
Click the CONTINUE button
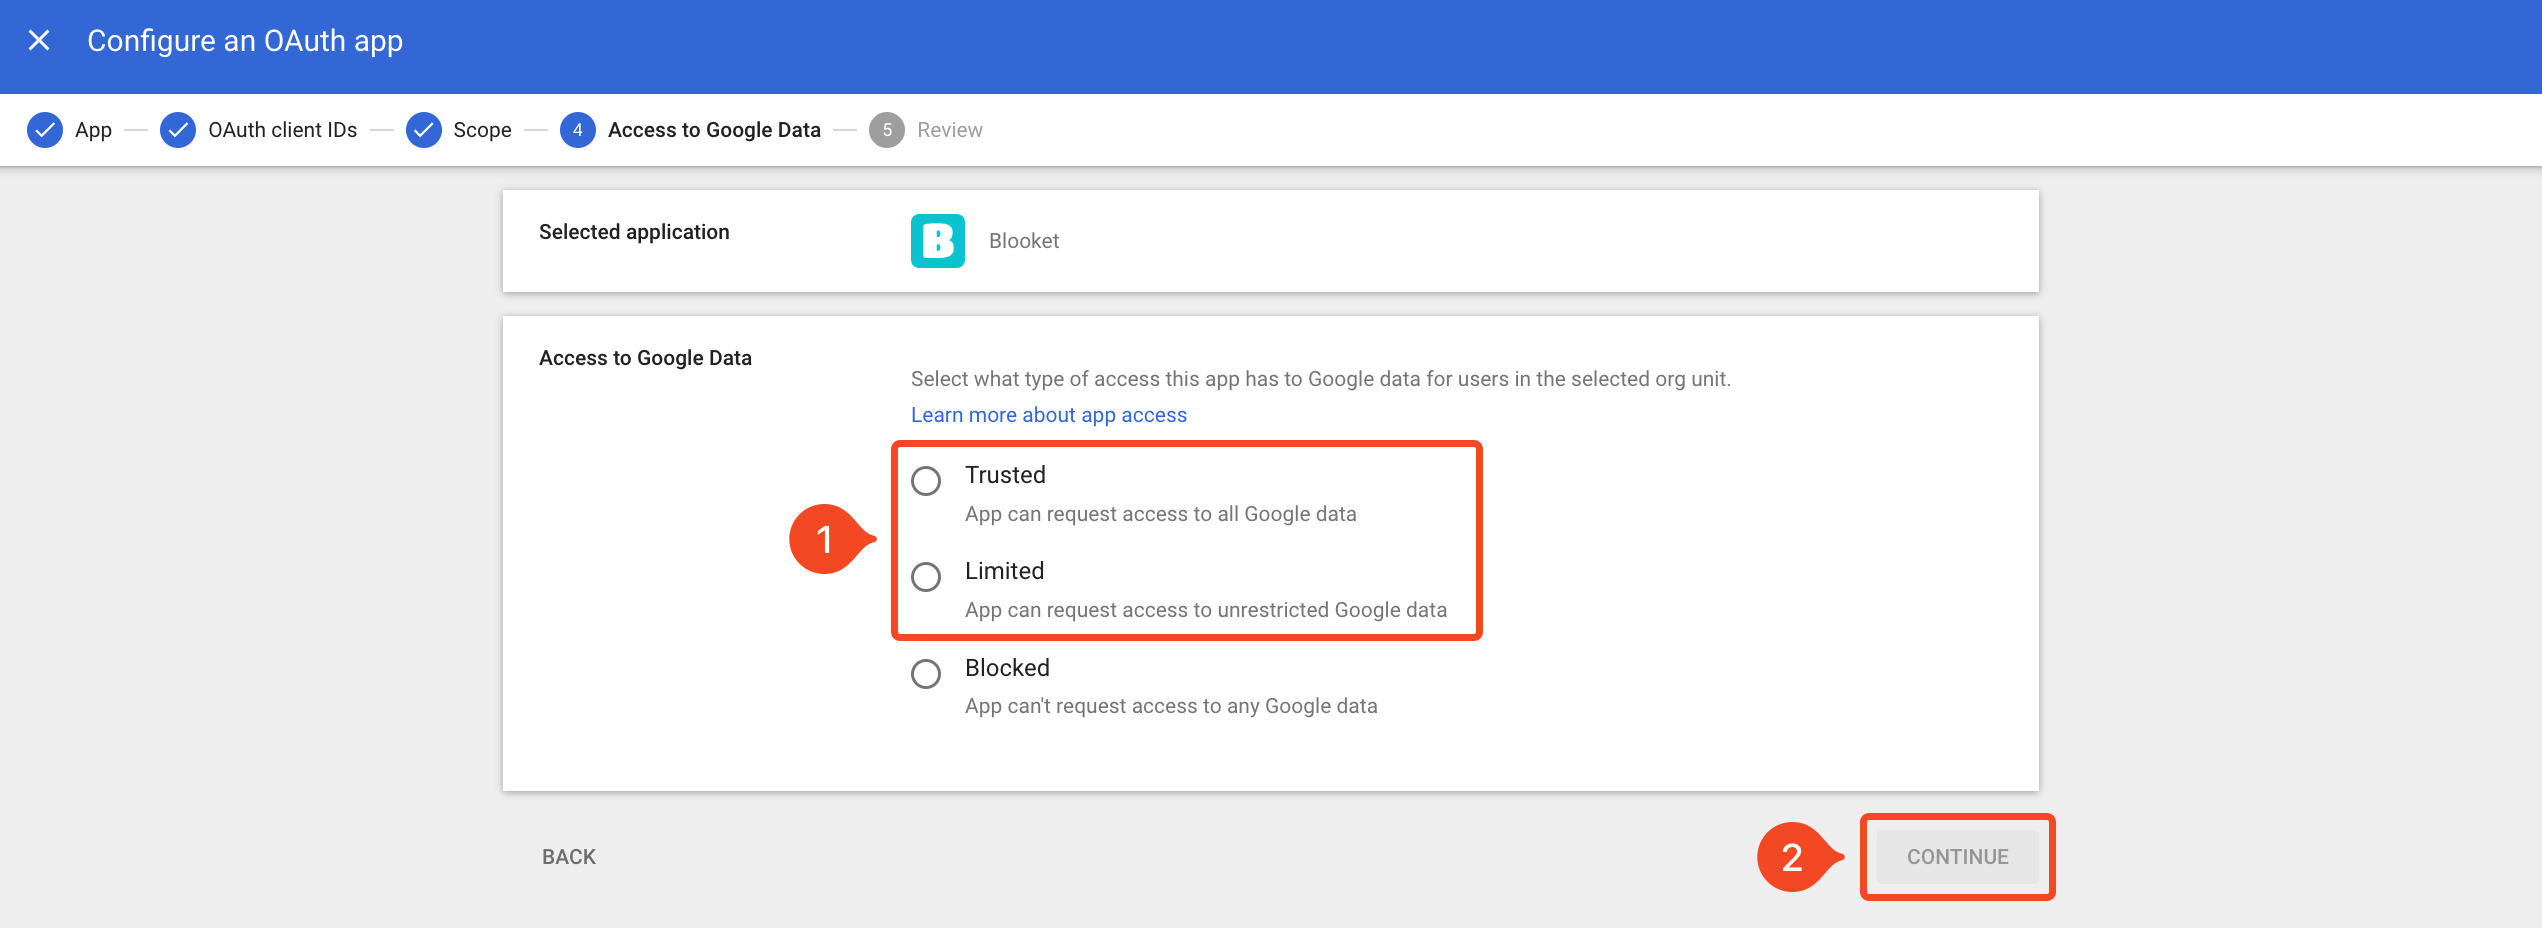pos(1957,857)
